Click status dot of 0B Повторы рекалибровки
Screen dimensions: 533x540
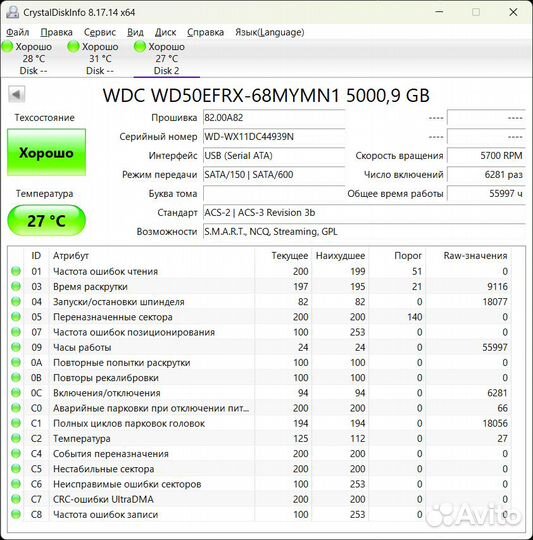pyautogui.click(x=16, y=377)
